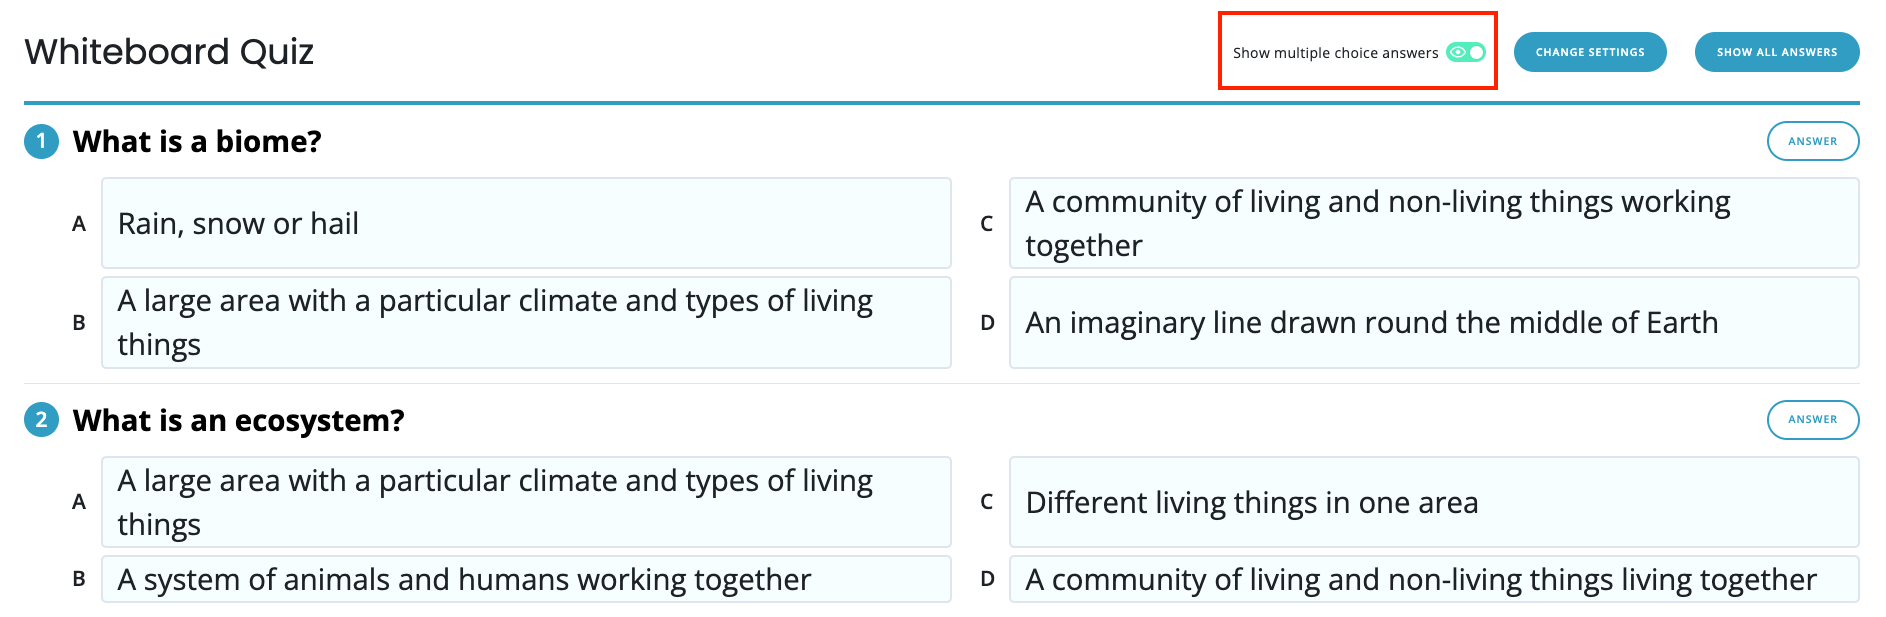Click the 'What is a biome?' question heading
This screenshot has width=1886, height=617.
[x=197, y=141]
